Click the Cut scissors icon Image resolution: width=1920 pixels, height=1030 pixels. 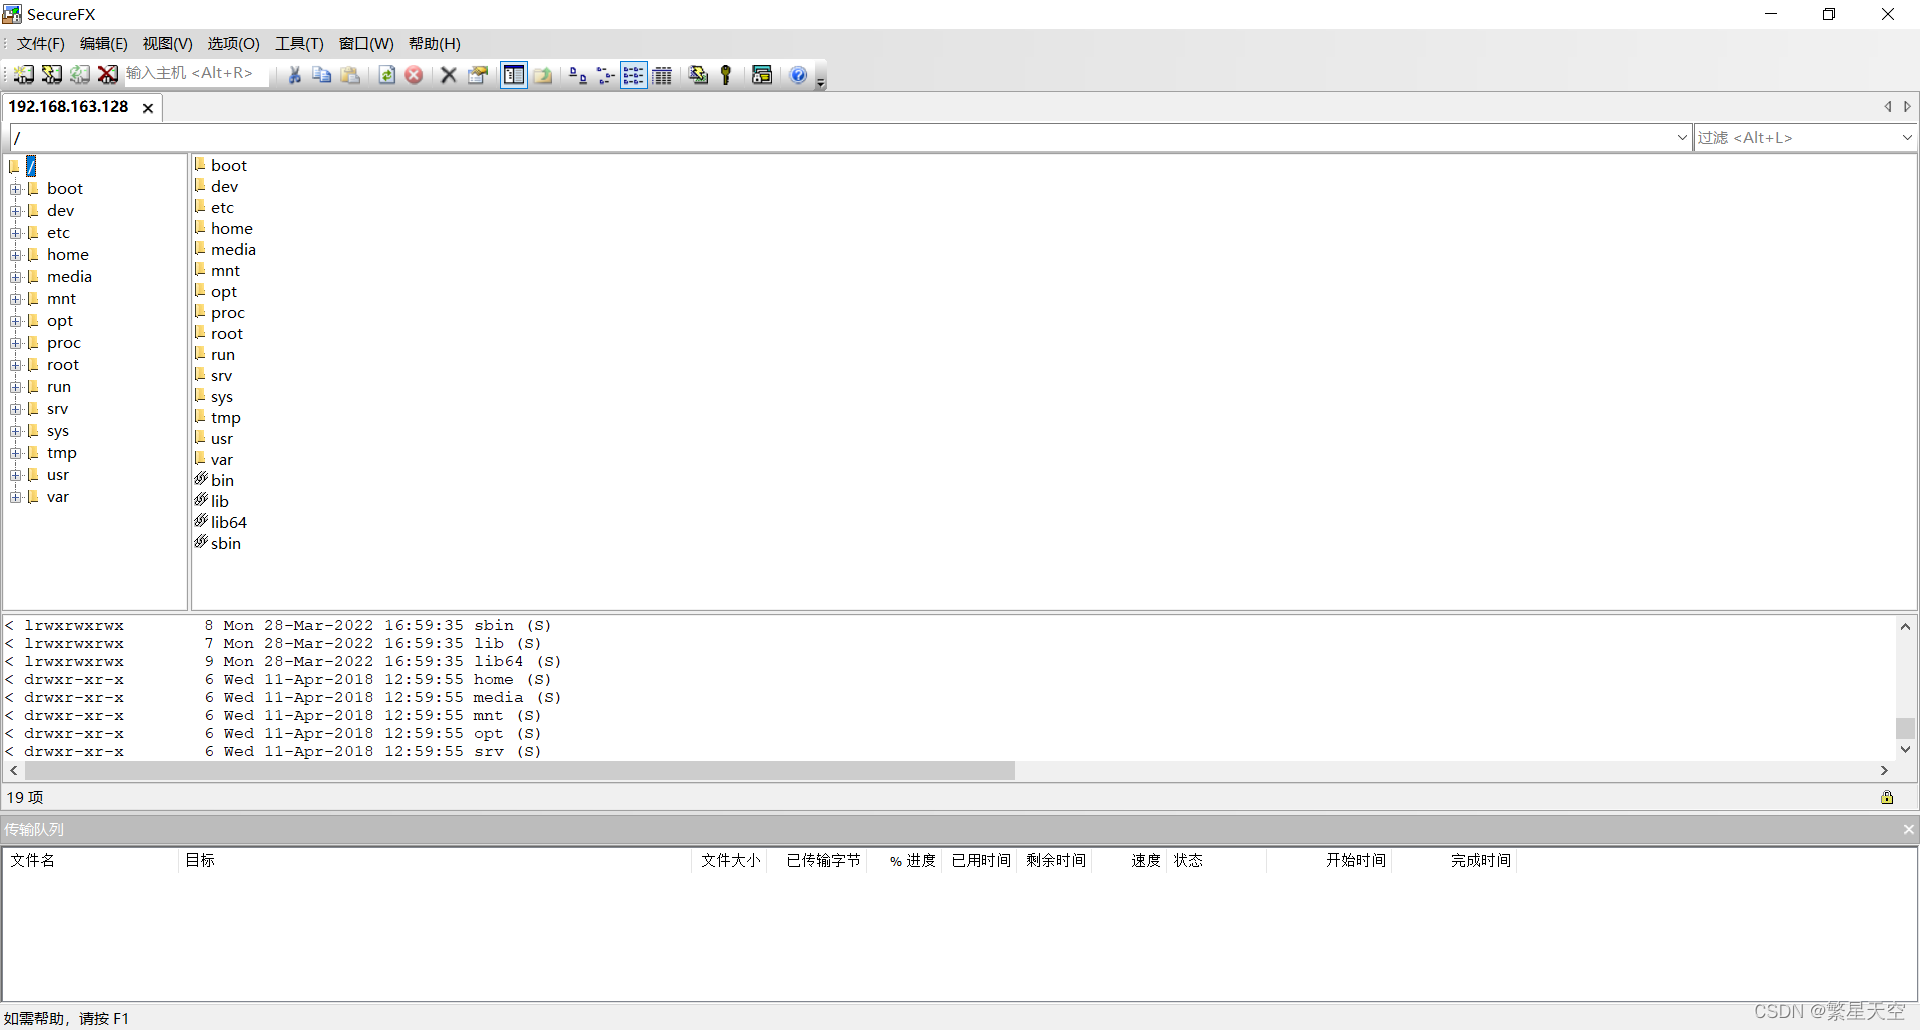tap(294, 75)
